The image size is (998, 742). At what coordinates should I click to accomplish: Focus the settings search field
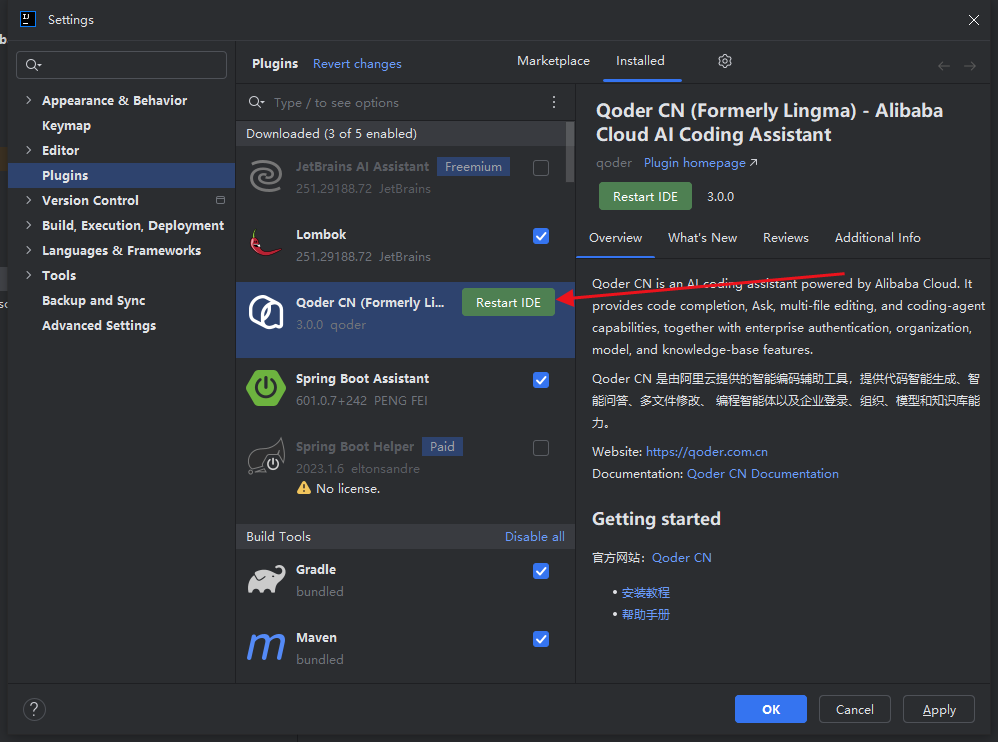pos(122,65)
